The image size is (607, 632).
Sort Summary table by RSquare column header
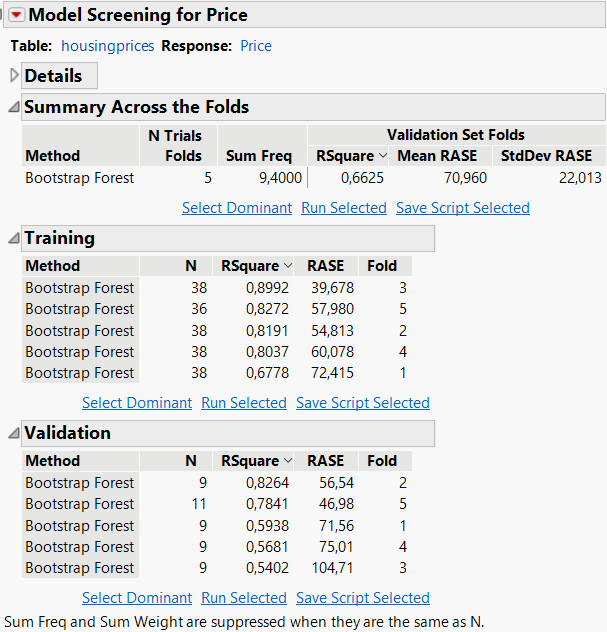click(x=345, y=156)
